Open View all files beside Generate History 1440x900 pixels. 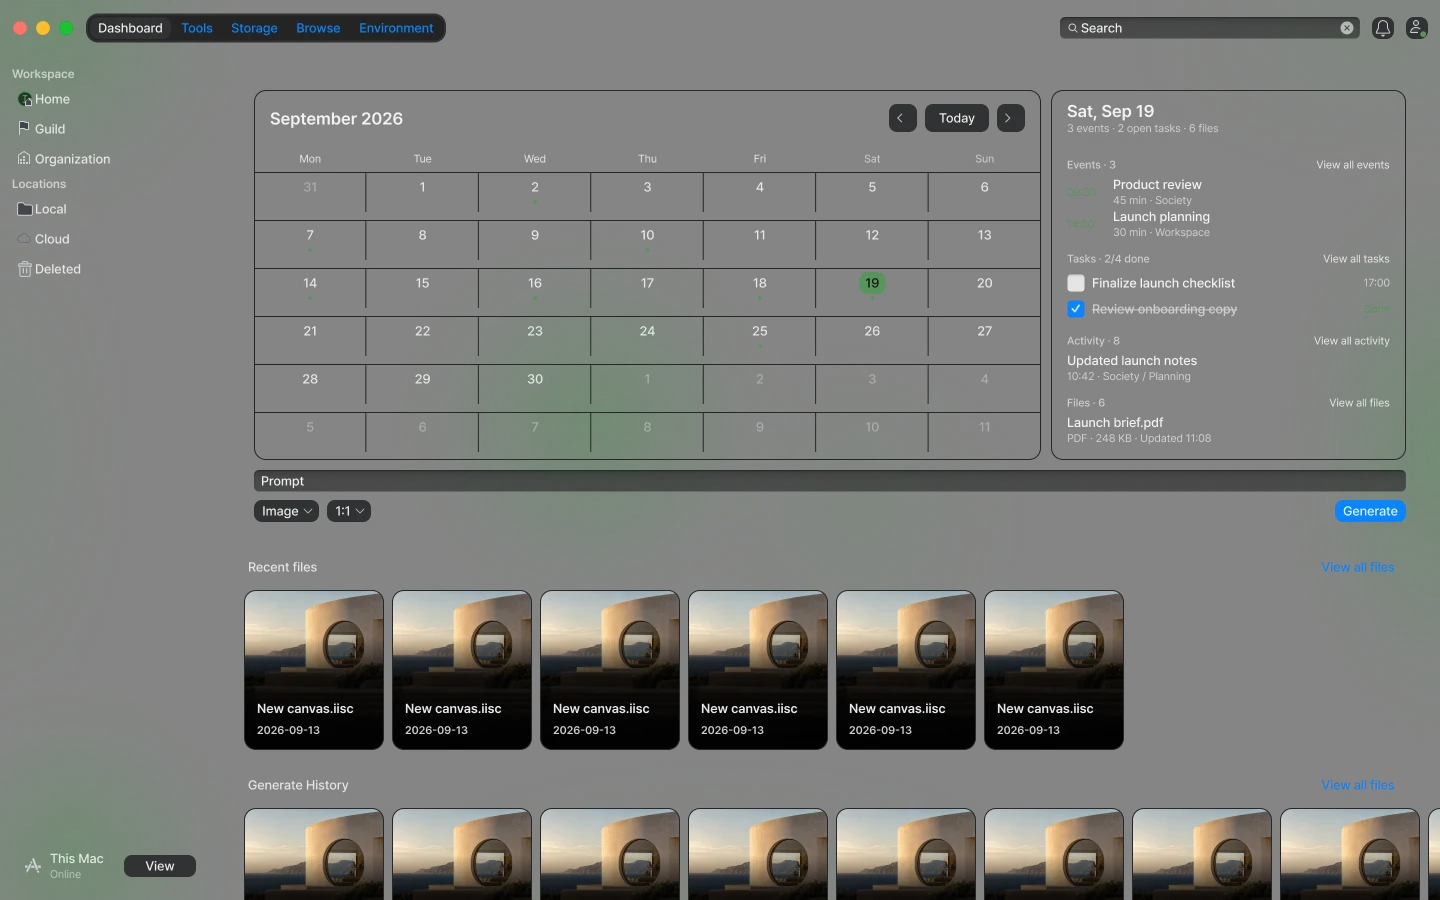click(1357, 785)
